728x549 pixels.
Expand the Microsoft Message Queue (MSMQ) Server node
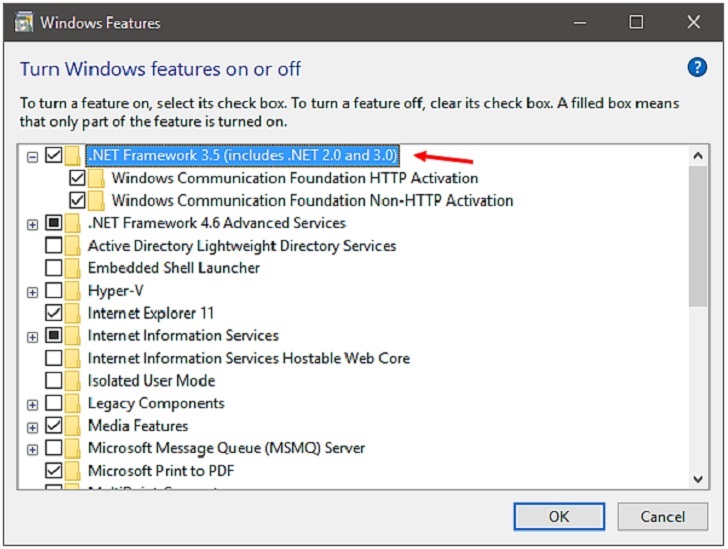tap(32, 450)
